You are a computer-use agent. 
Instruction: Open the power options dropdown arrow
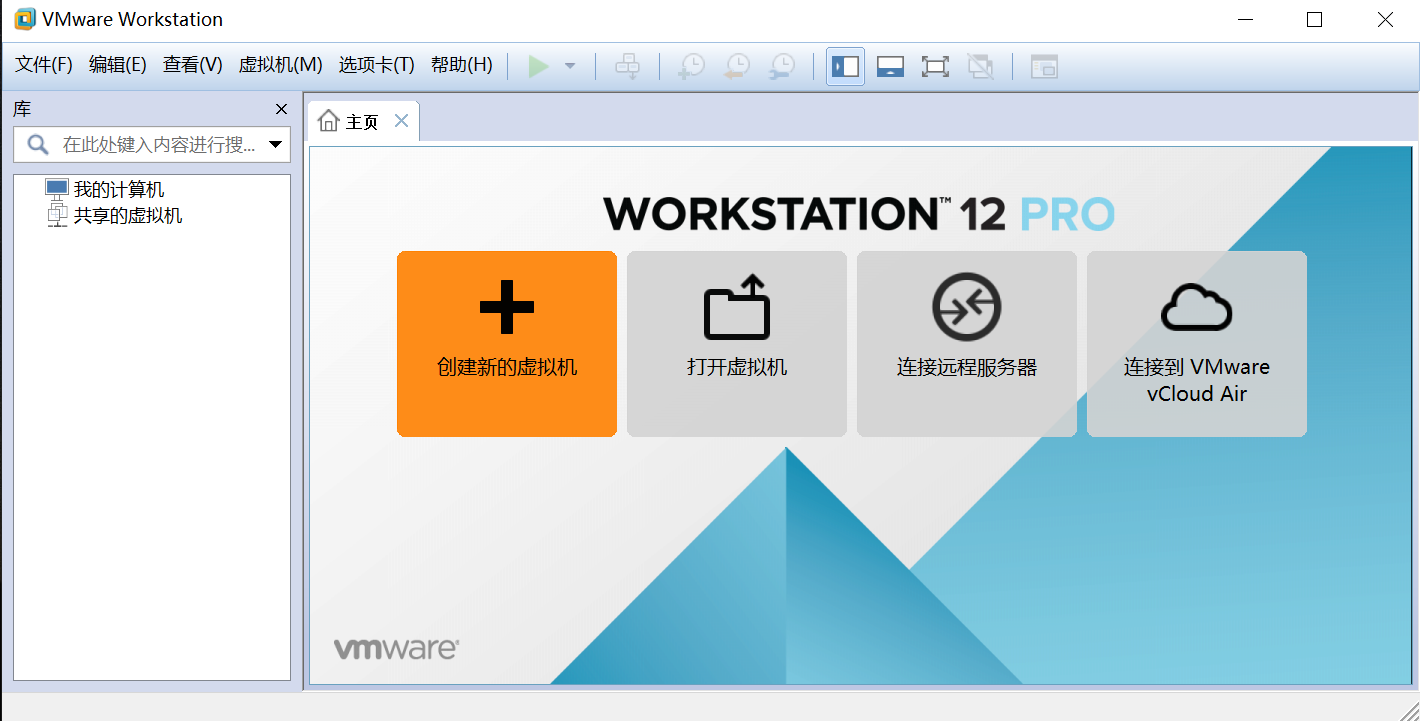click(570, 67)
